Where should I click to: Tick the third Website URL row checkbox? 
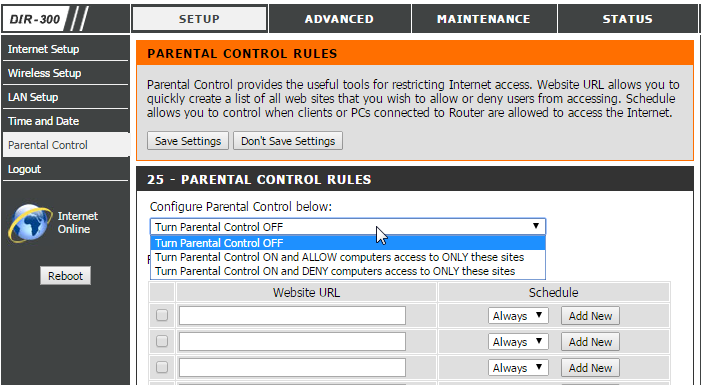point(162,367)
